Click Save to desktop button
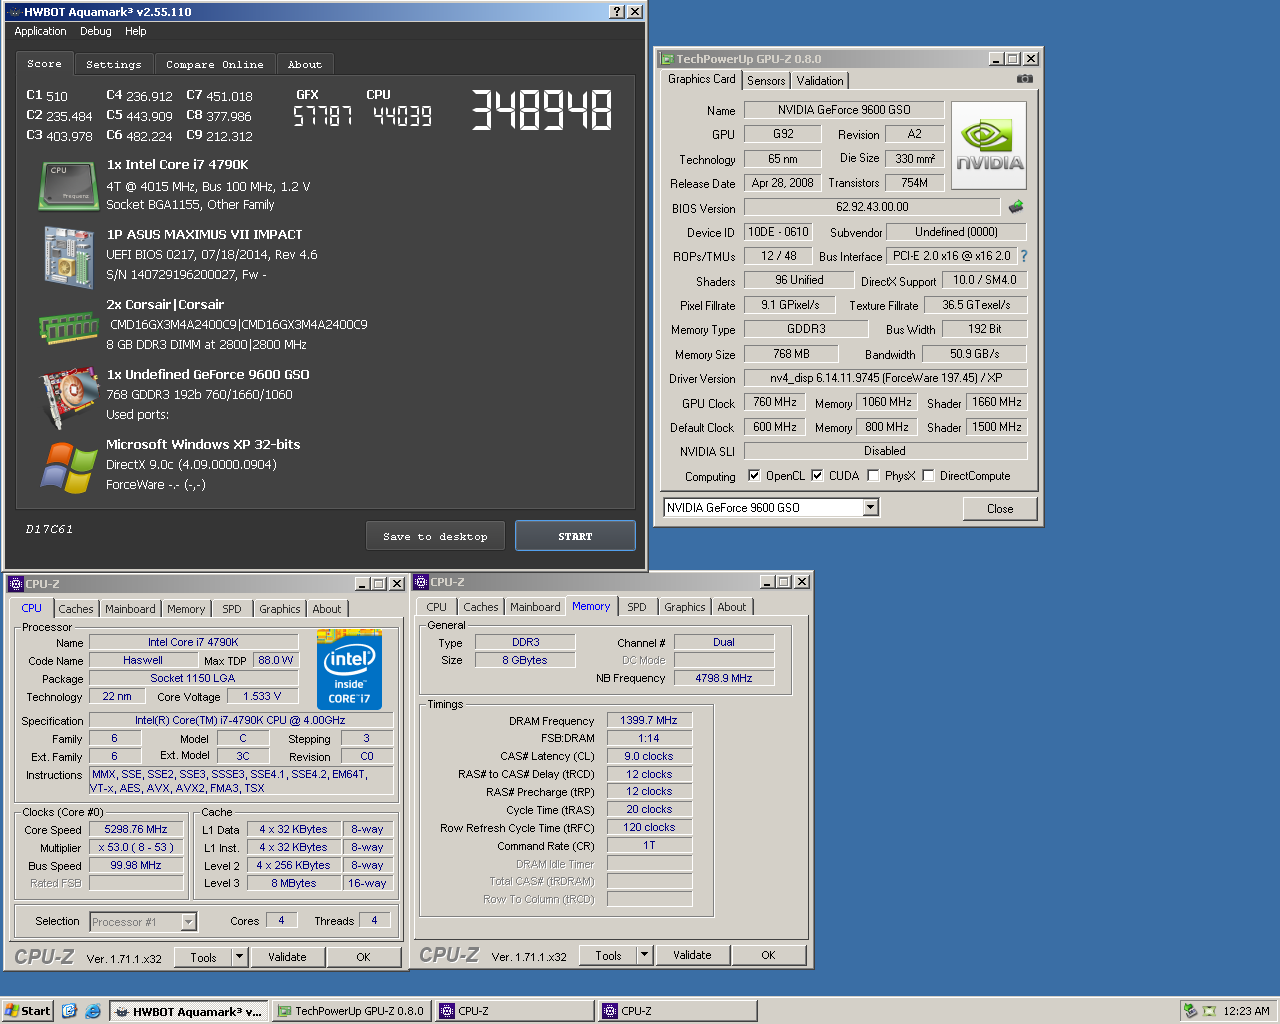The image size is (1280, 1024). (435, 536)
